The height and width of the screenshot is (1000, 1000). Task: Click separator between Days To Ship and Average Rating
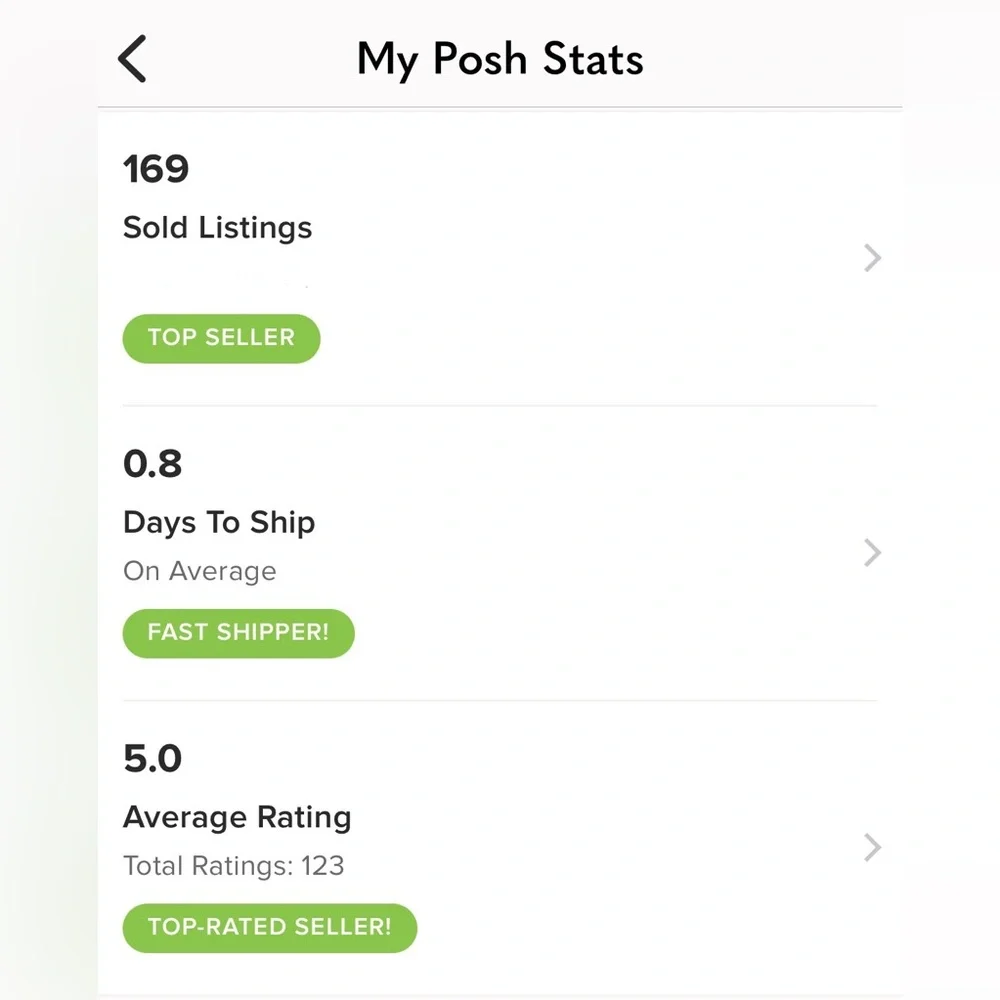coord(500,701)
